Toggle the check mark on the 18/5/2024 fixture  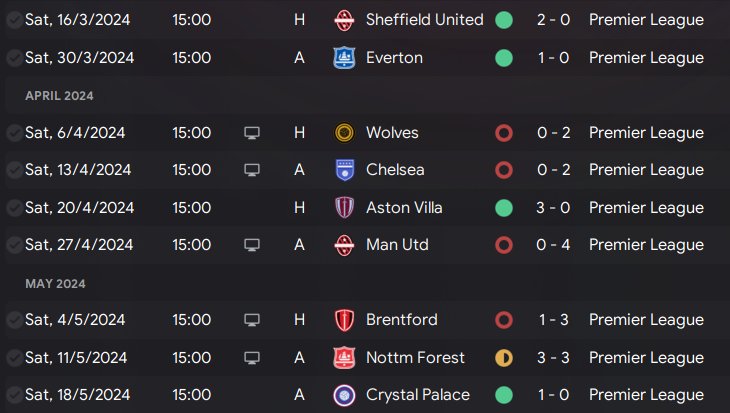click(x=14, y=395)
